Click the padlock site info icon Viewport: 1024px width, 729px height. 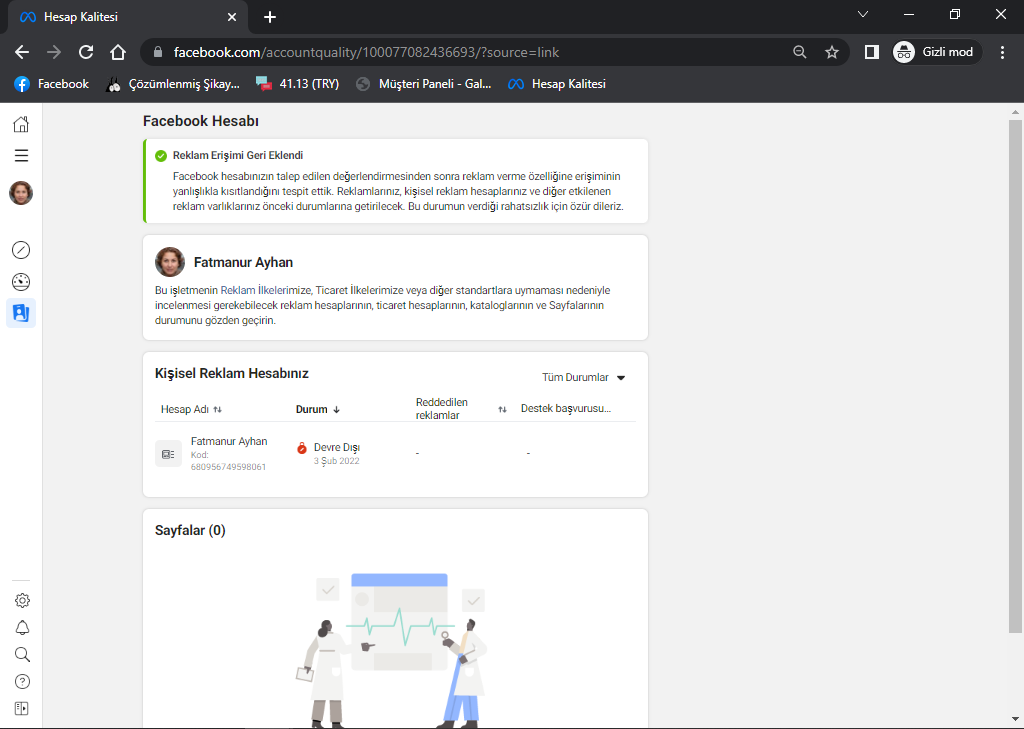point(157,52)
